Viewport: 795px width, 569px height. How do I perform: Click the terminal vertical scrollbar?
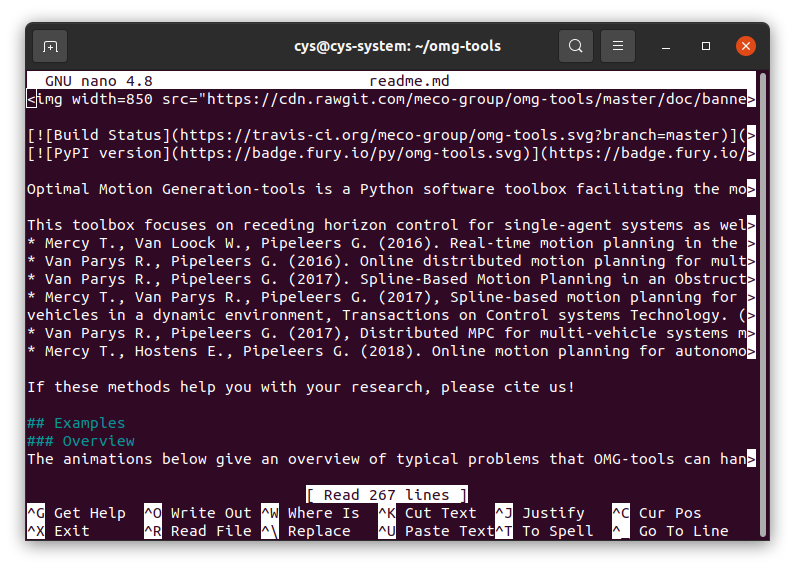click(x=763, y=300)
